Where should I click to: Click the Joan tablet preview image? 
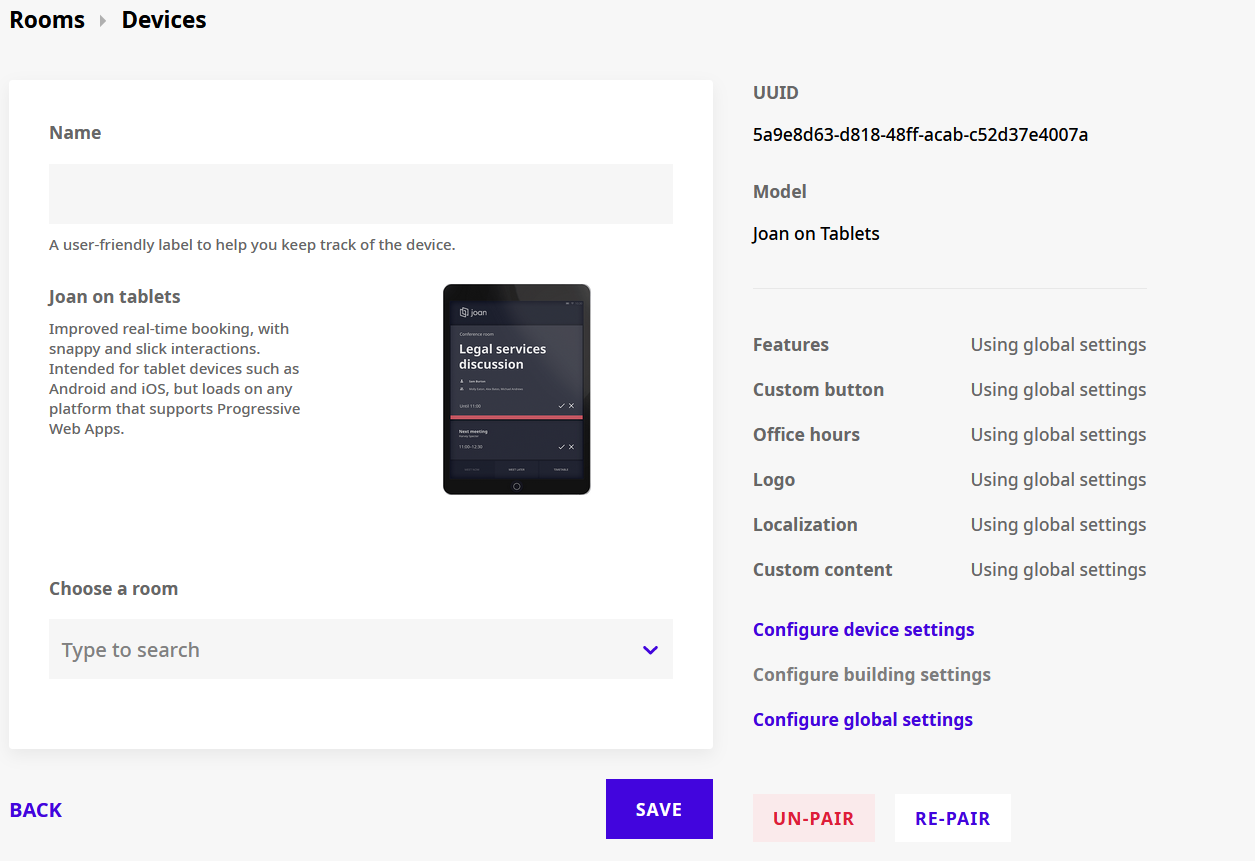click(516, 389)
